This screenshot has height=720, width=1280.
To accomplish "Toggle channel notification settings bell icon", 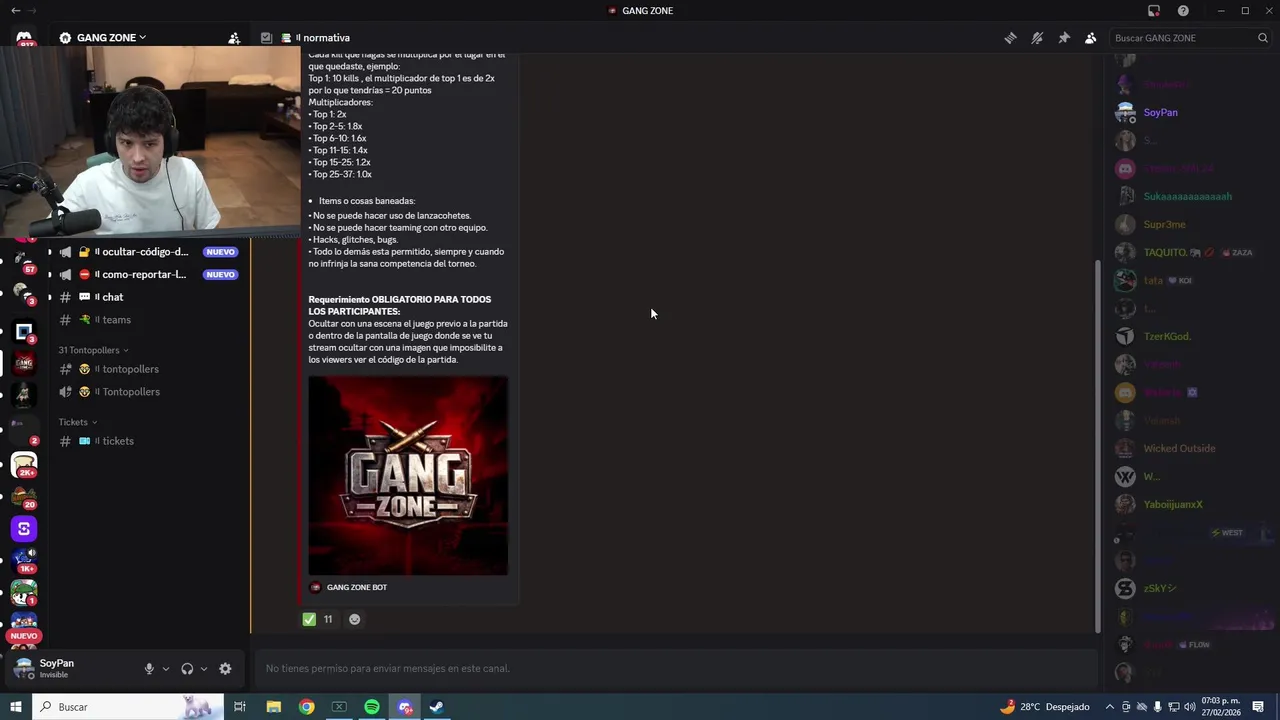I will point(1037,38).
